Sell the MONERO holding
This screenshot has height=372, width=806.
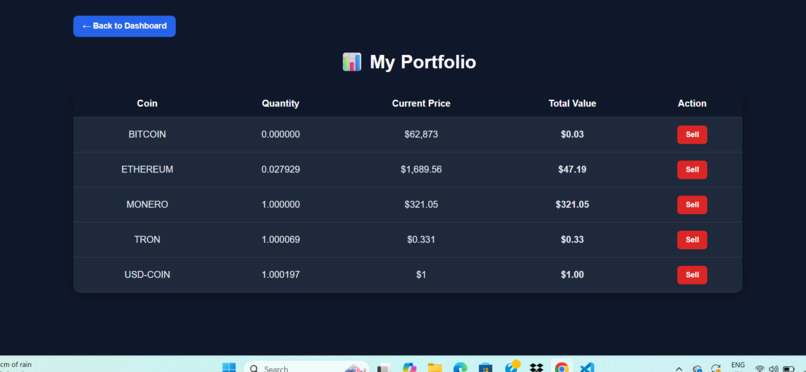pos(692,204)
